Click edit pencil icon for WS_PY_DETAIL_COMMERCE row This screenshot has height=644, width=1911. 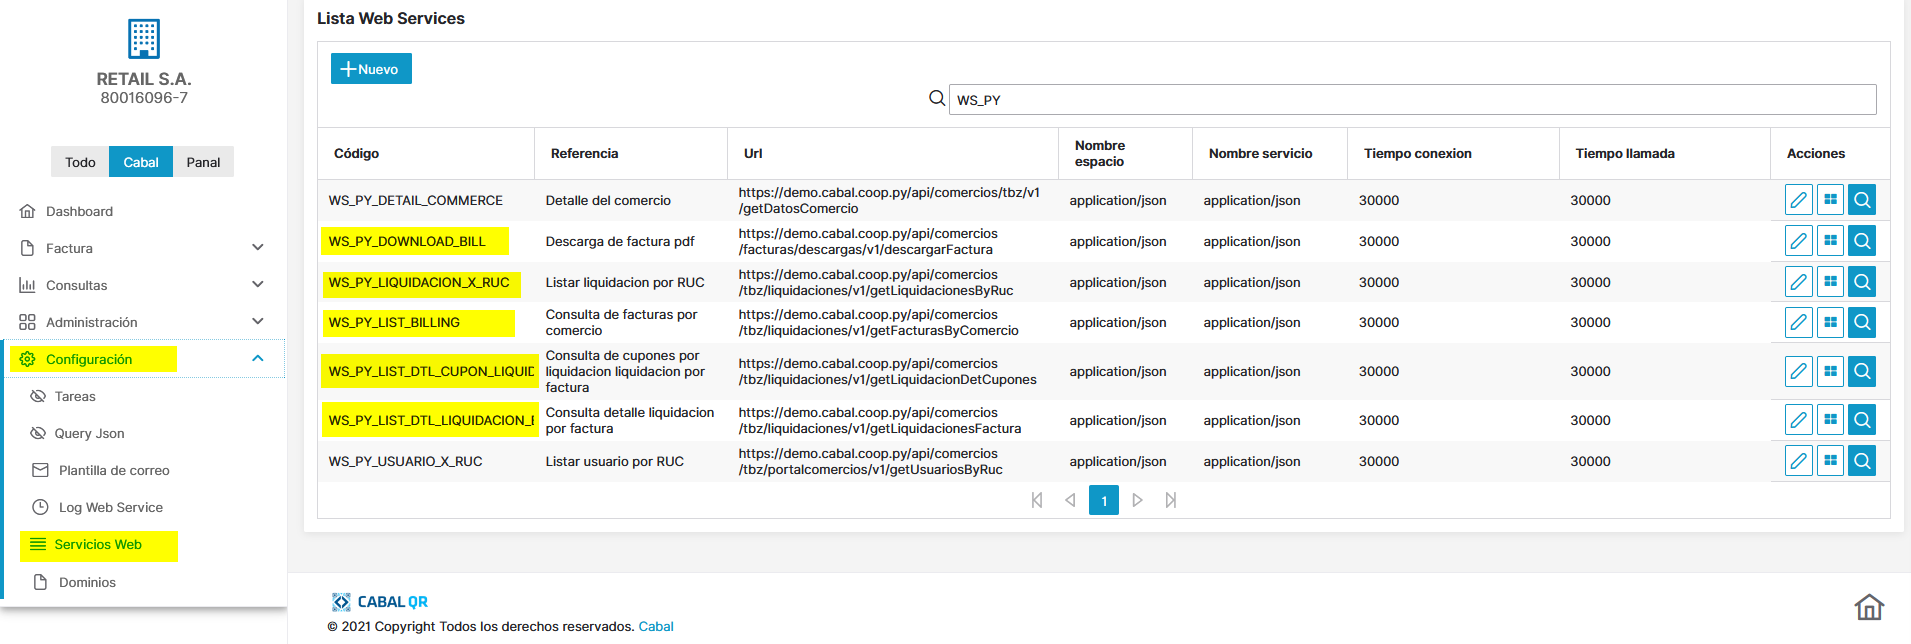(x=1798, y=200)
